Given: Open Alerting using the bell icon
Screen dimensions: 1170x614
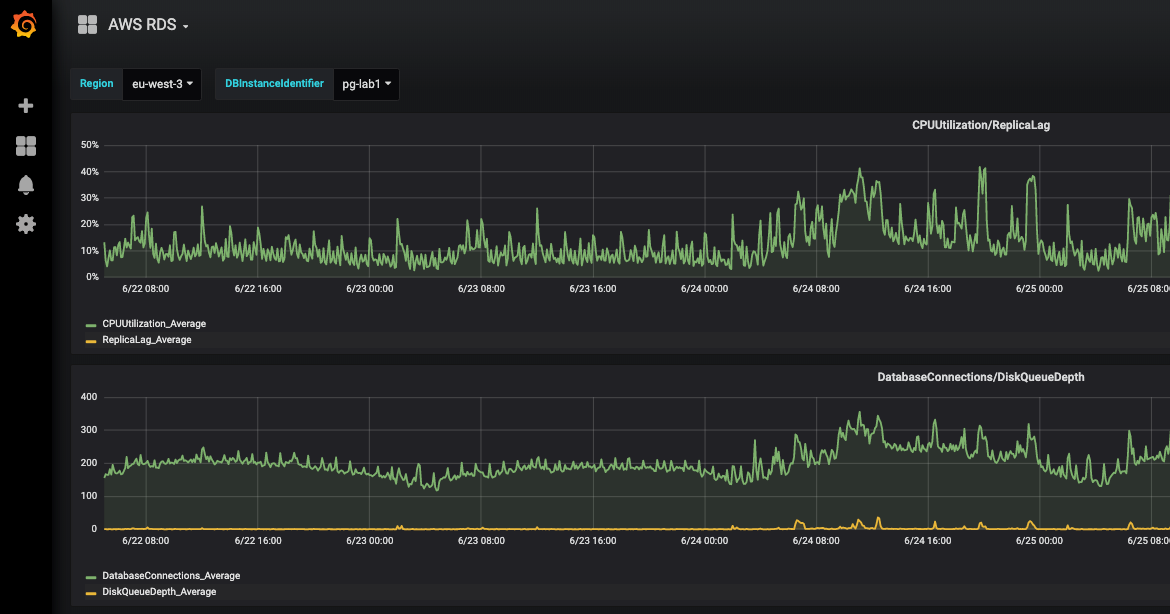Looking at the screenshot, I should [x=25, y=184].
